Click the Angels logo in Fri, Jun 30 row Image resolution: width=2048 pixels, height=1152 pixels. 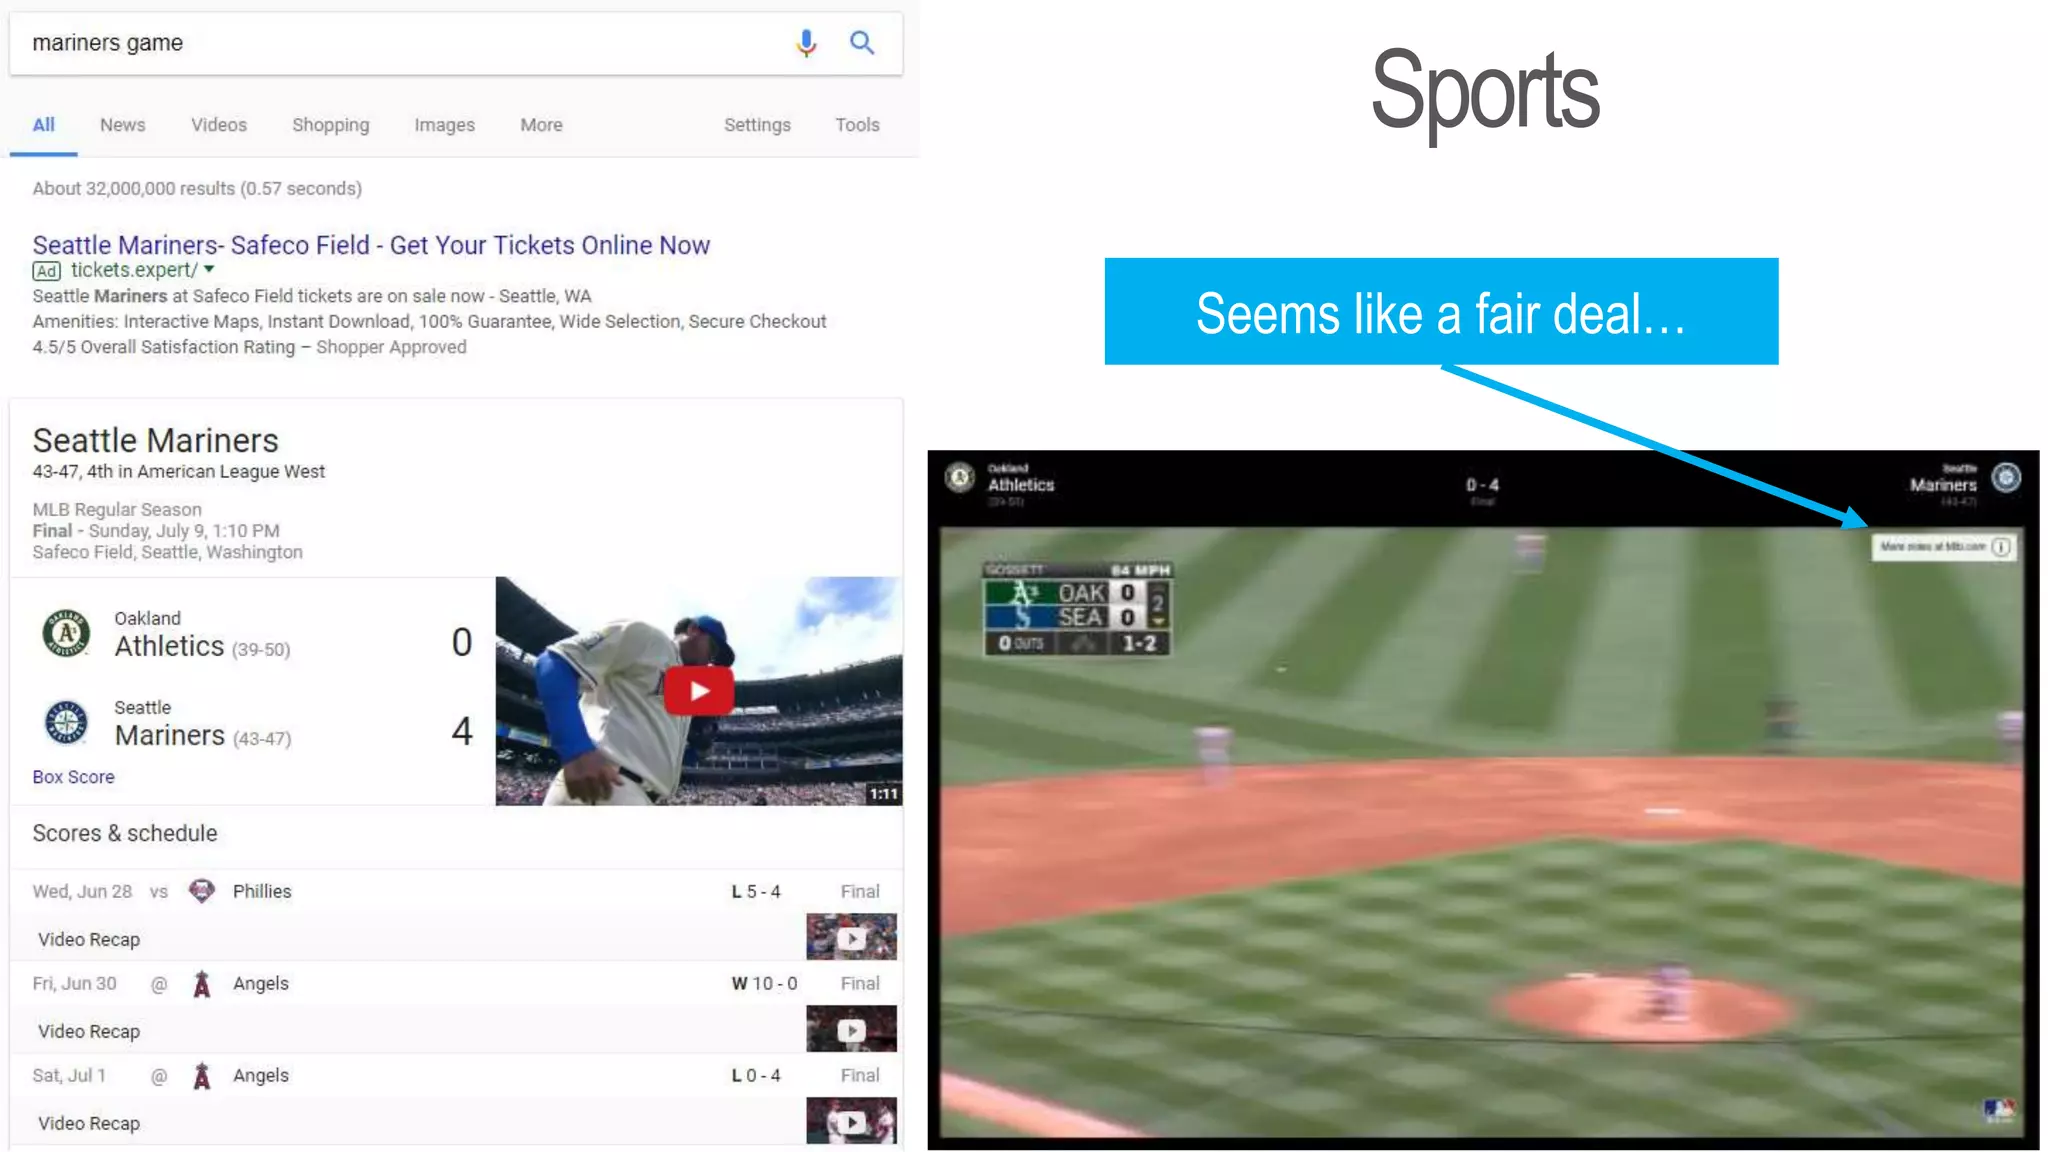(x=202, y=984)
